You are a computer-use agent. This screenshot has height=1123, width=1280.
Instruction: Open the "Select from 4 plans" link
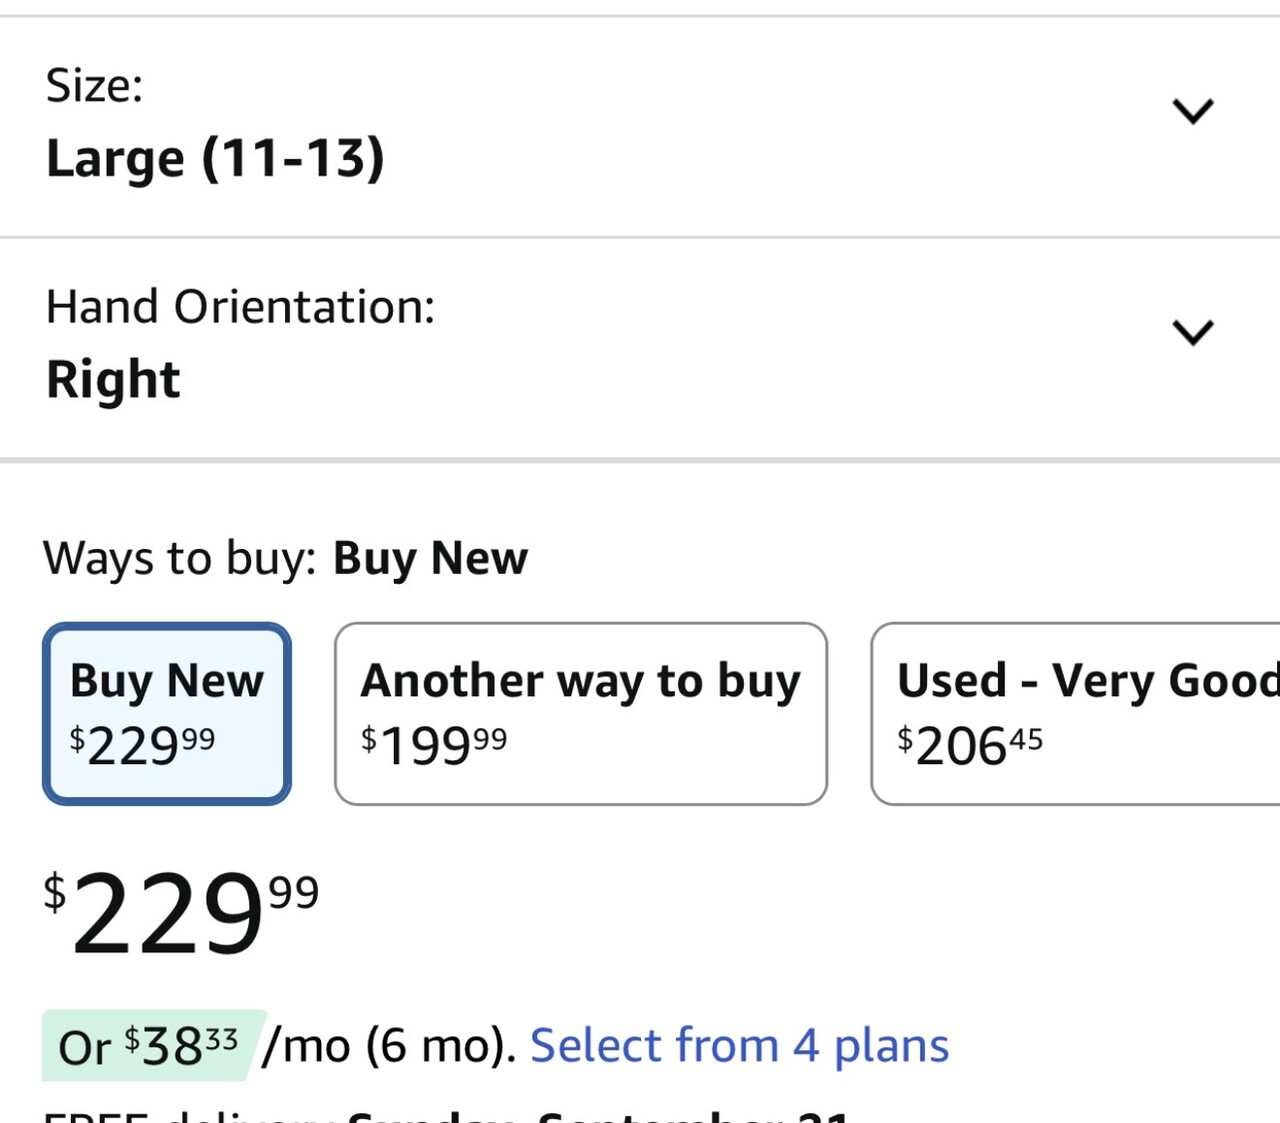tap(739, 1046)
